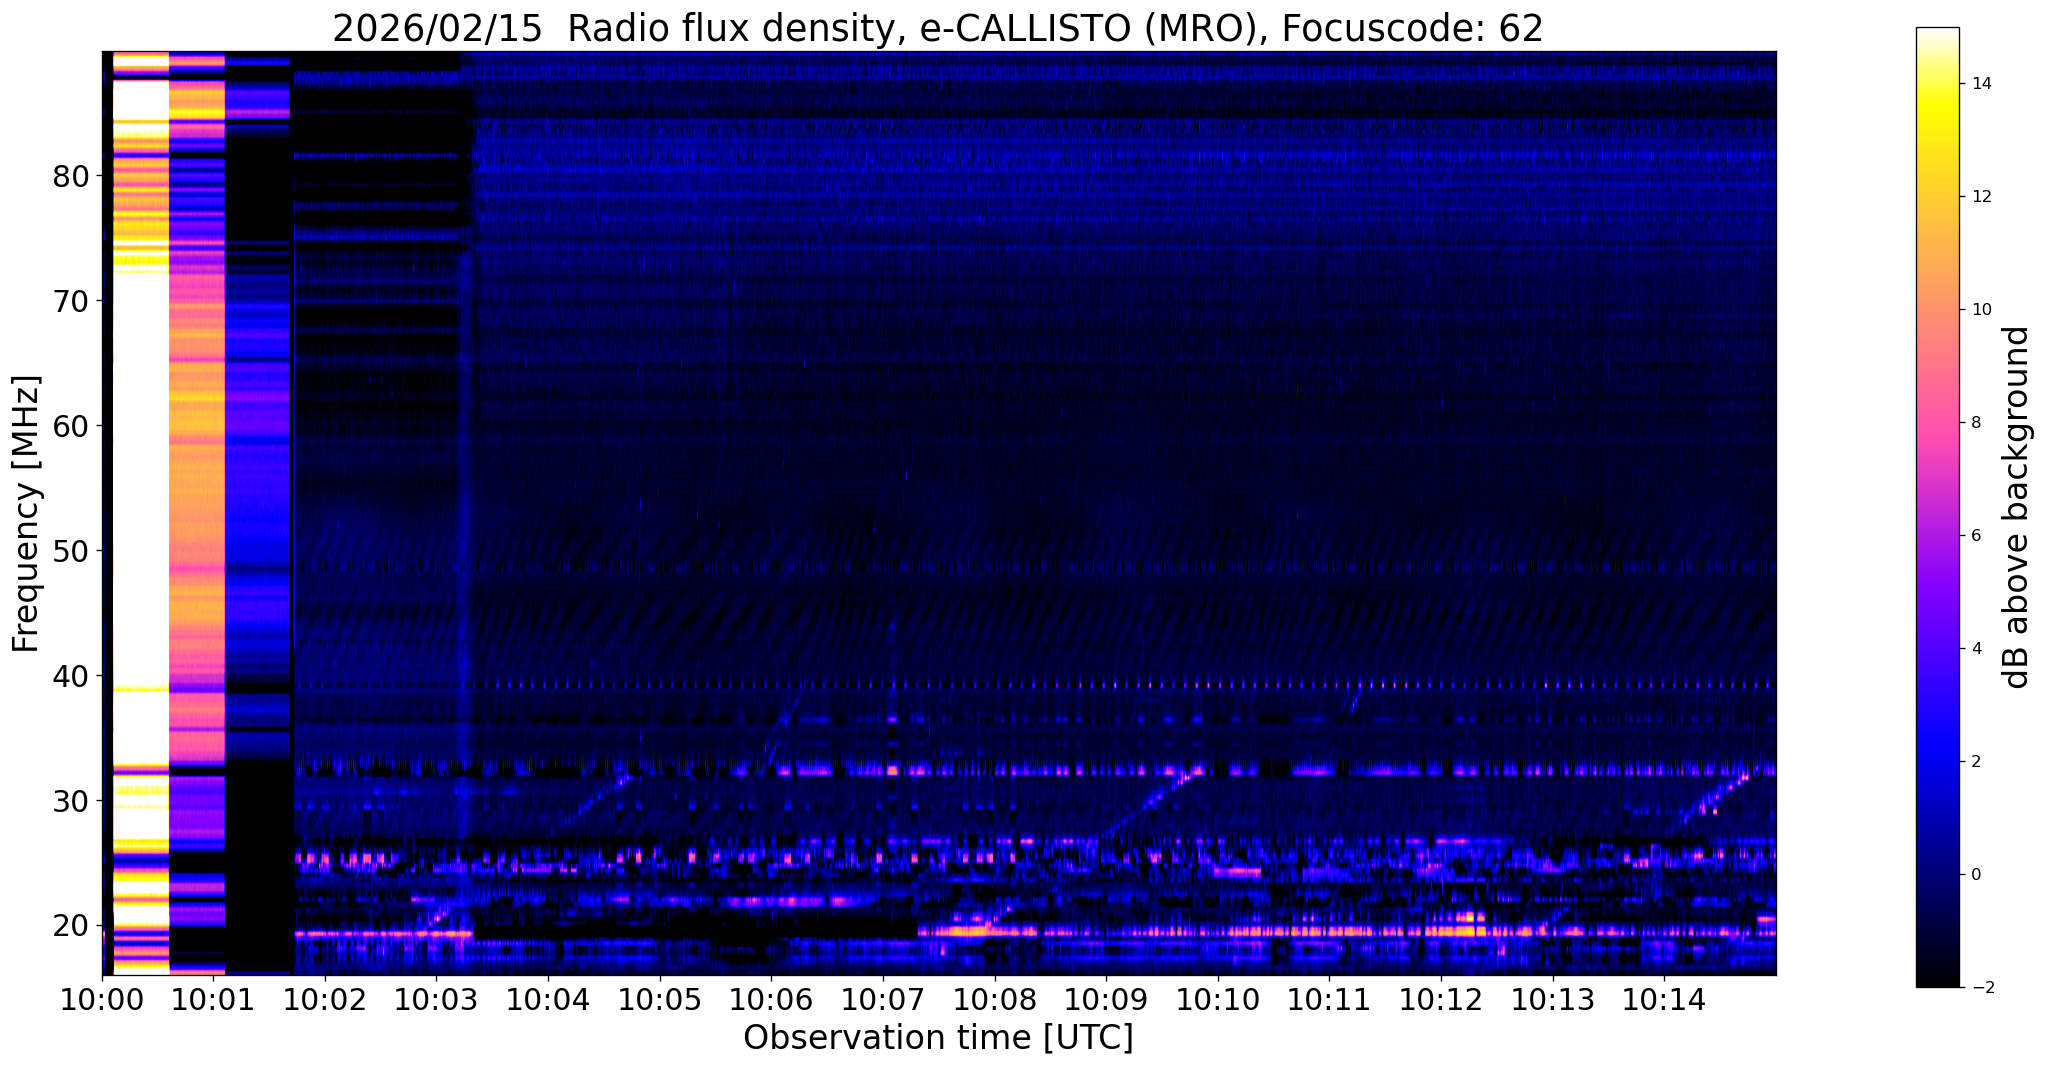Click the 40 MHz frequency tick label

tap(71, 676)
